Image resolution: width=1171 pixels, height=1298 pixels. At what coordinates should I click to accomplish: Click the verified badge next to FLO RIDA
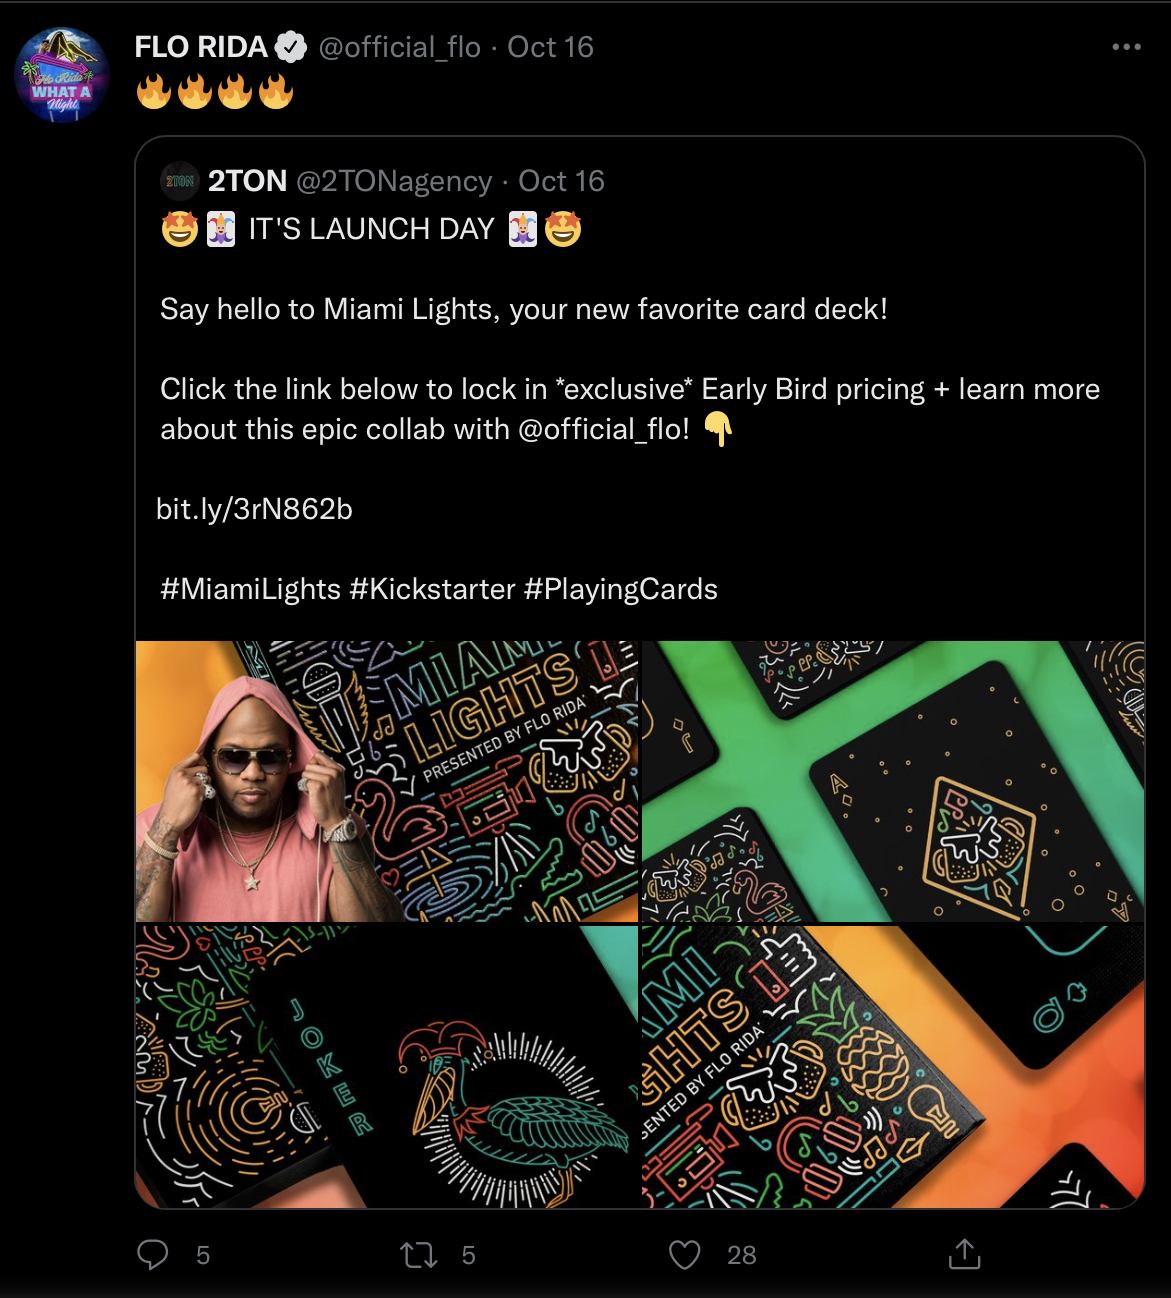pyautogui.click(x=291, y=47)
